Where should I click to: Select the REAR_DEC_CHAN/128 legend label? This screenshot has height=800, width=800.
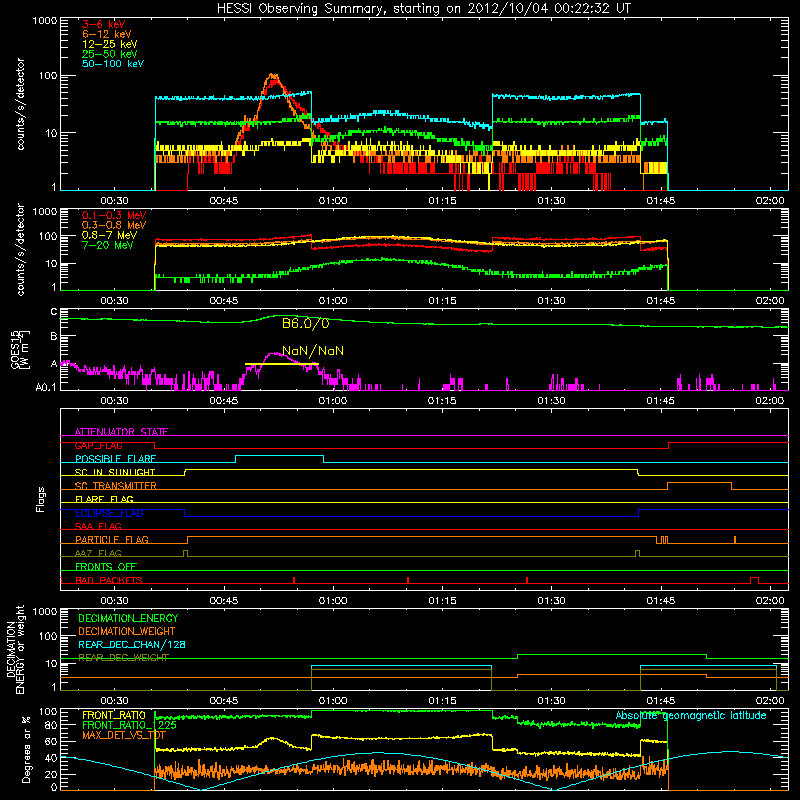click(x=132, y=644)
